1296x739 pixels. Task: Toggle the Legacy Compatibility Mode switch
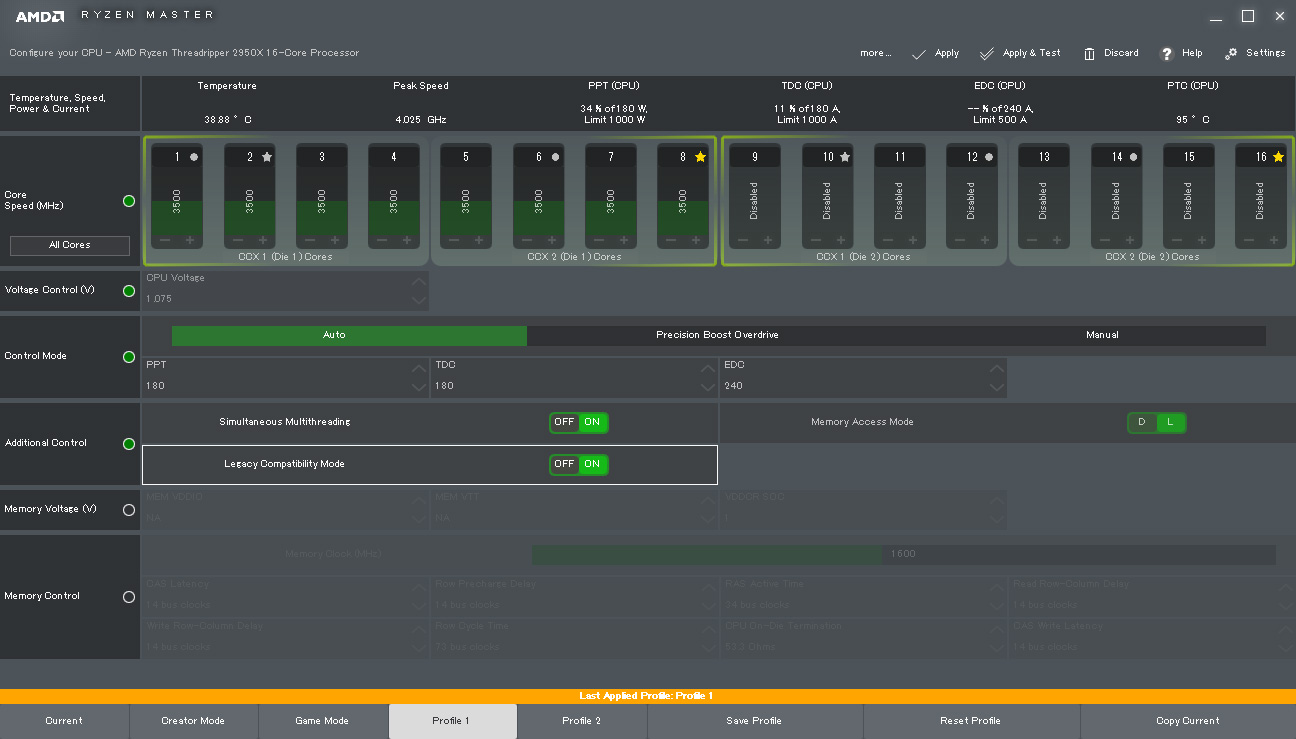[x=578, y=464]
